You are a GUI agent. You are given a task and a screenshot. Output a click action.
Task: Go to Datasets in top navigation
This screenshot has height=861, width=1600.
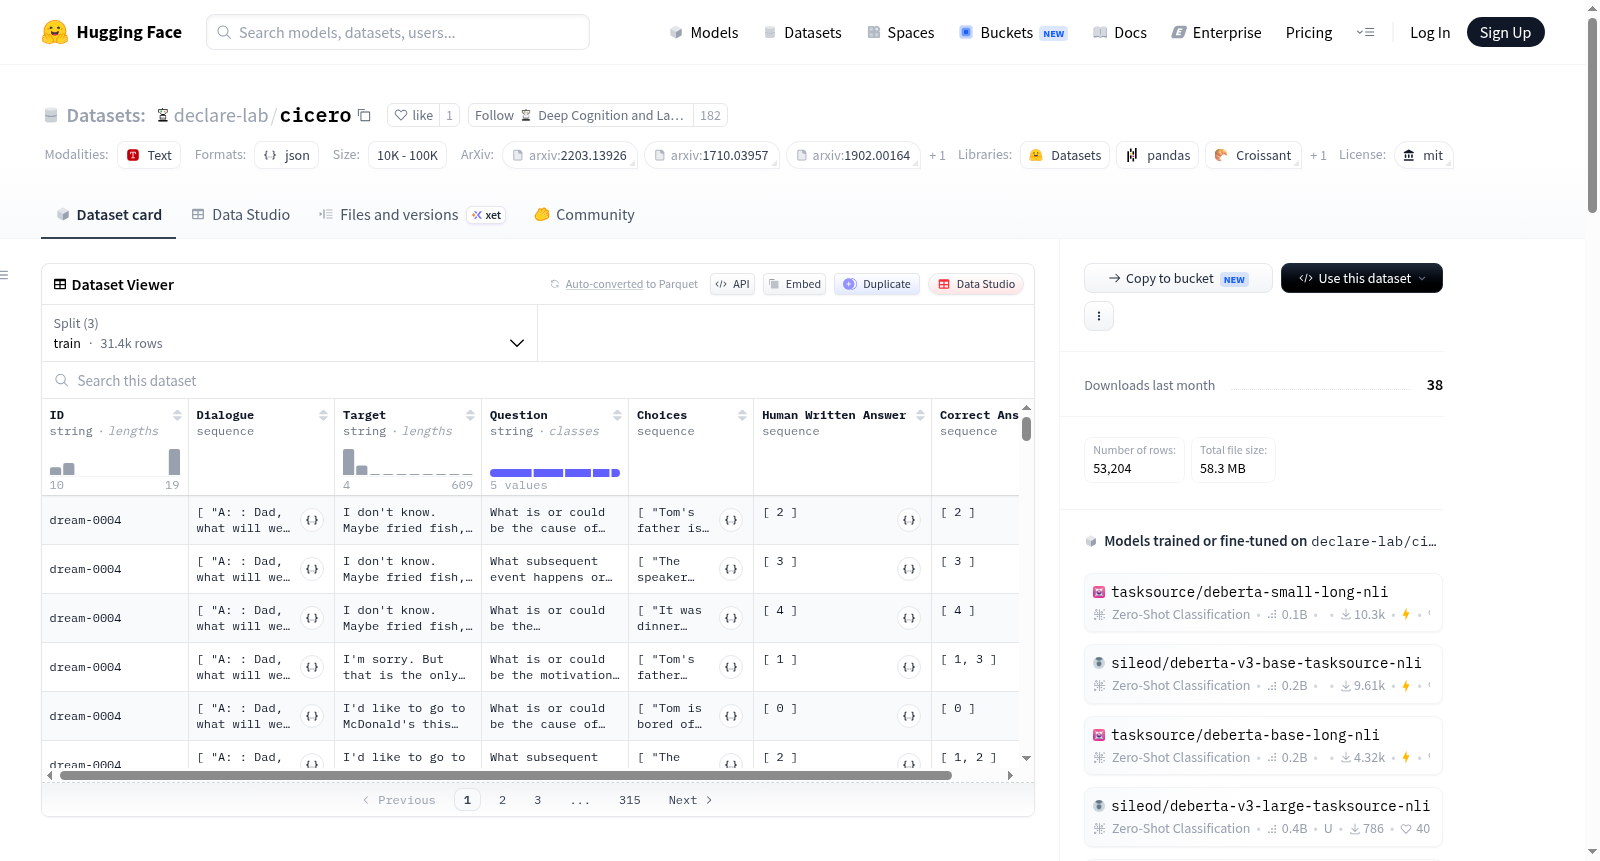coord(803,33)
